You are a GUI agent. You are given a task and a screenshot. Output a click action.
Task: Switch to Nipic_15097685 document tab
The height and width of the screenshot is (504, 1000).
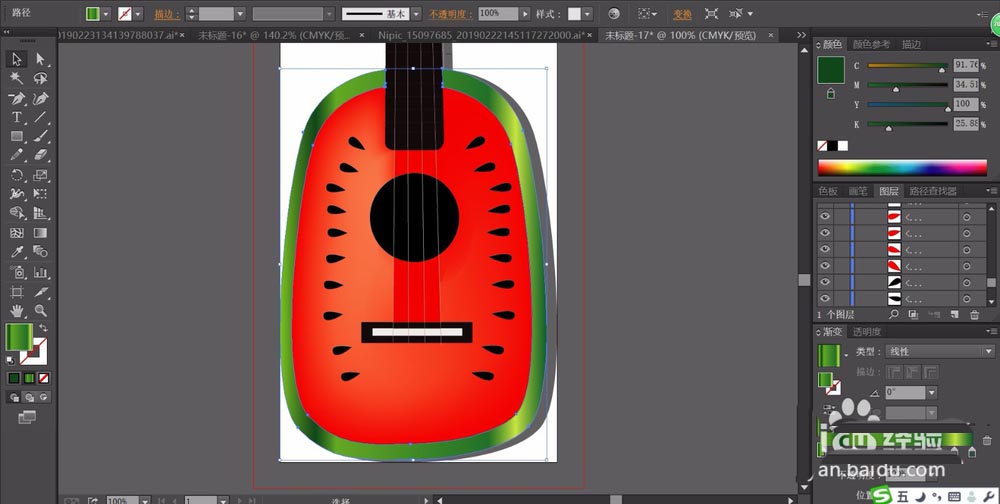[x=482, y=35]
